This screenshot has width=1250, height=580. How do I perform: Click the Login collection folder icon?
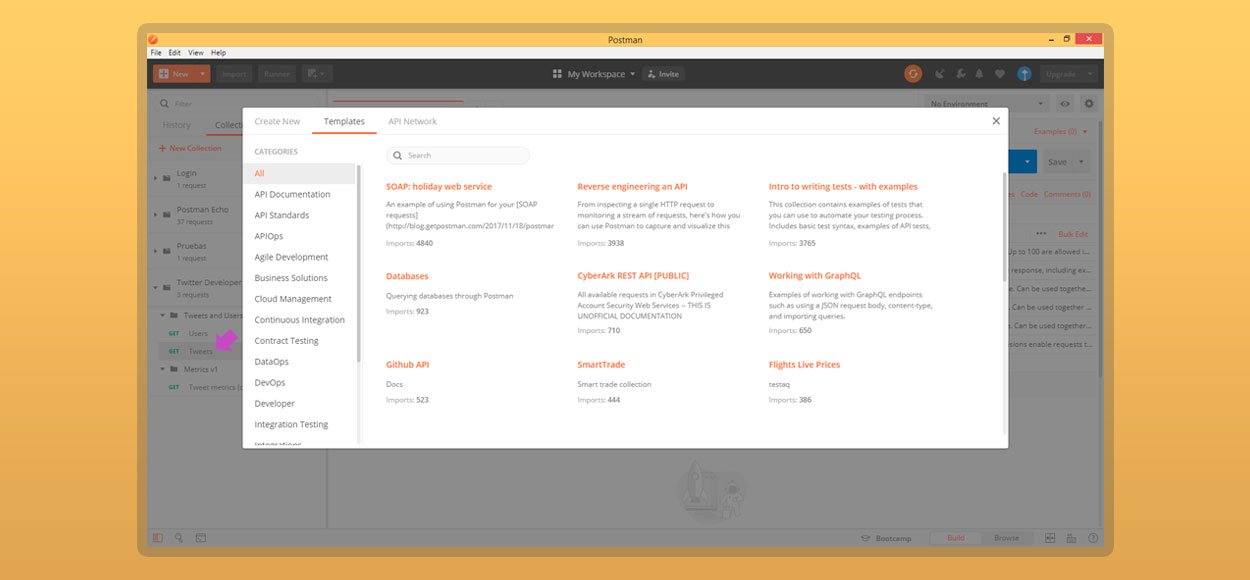[167, 178]
